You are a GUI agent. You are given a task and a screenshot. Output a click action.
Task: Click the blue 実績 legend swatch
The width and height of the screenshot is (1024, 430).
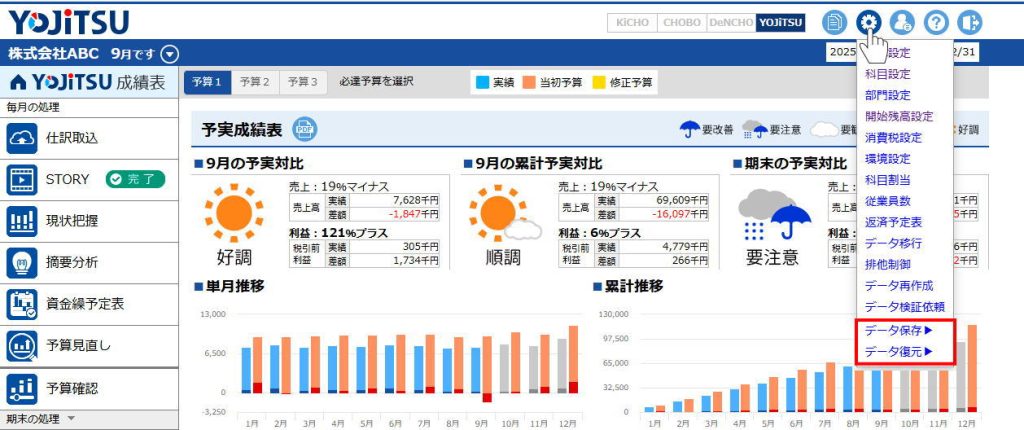point(483,83)
